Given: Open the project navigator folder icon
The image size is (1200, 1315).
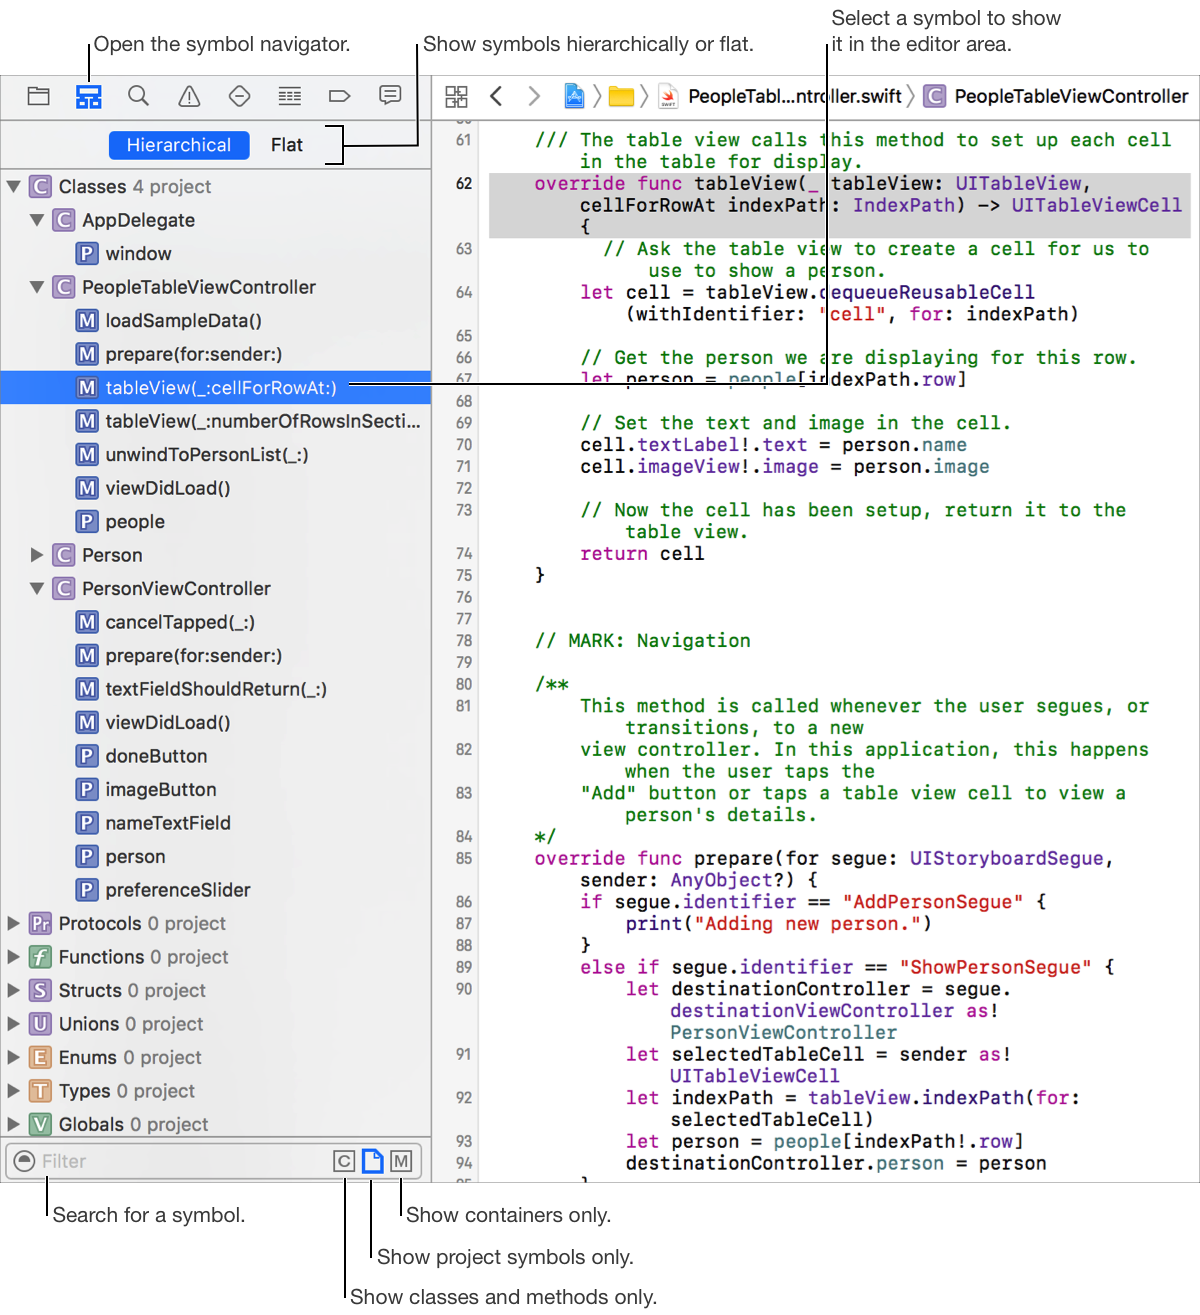Looking at the screenshot, I should [39, 96].
